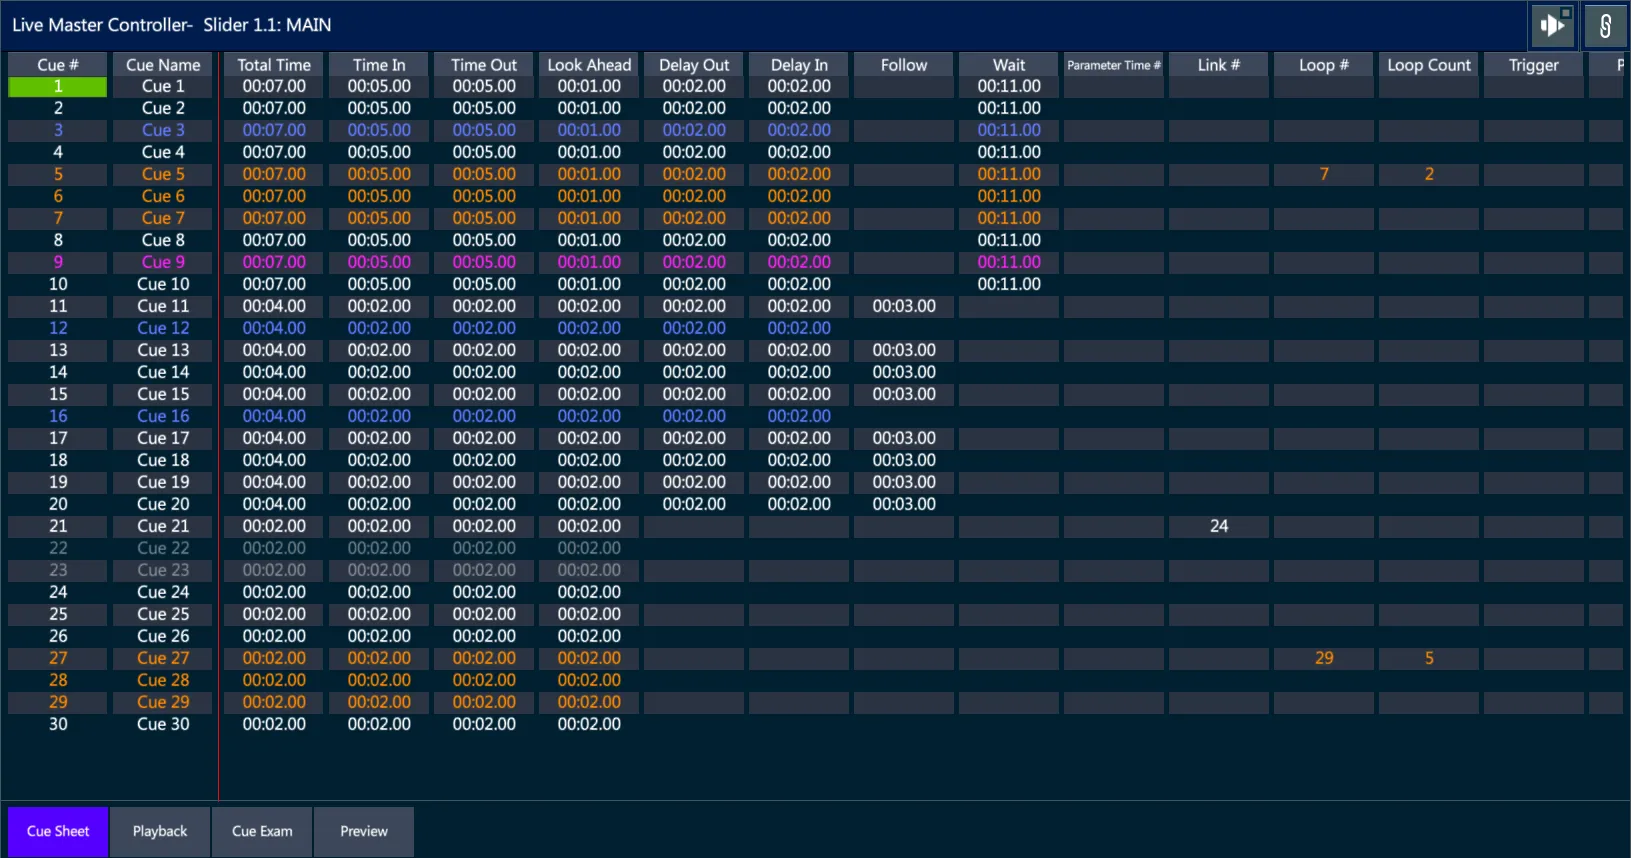Open the Playback tab

[160, 831]
